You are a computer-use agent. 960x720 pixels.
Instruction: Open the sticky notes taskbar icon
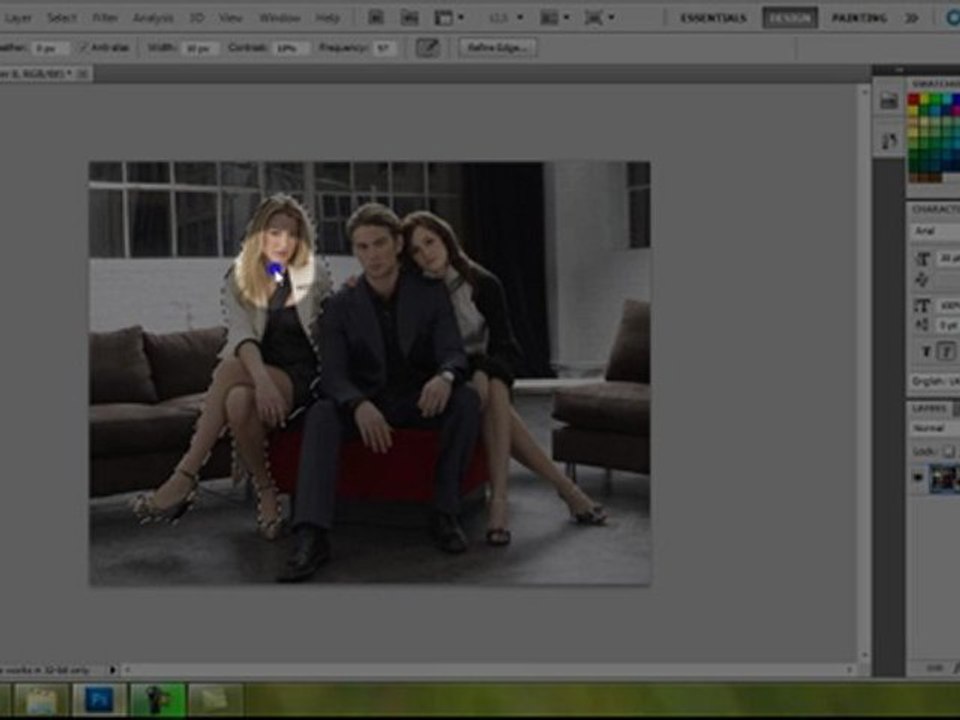click(x=216, y=700)
